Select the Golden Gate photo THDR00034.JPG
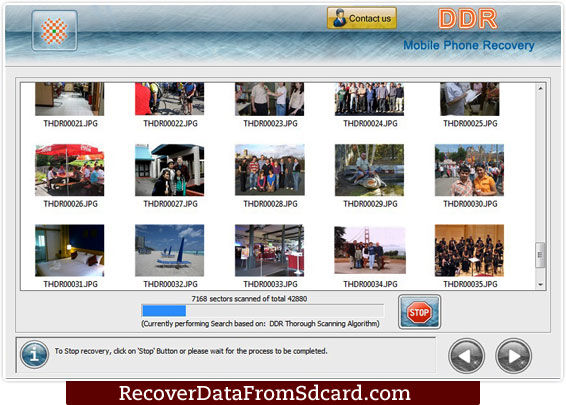The height and width of the screenshot is (405, 566). [370, 250]
